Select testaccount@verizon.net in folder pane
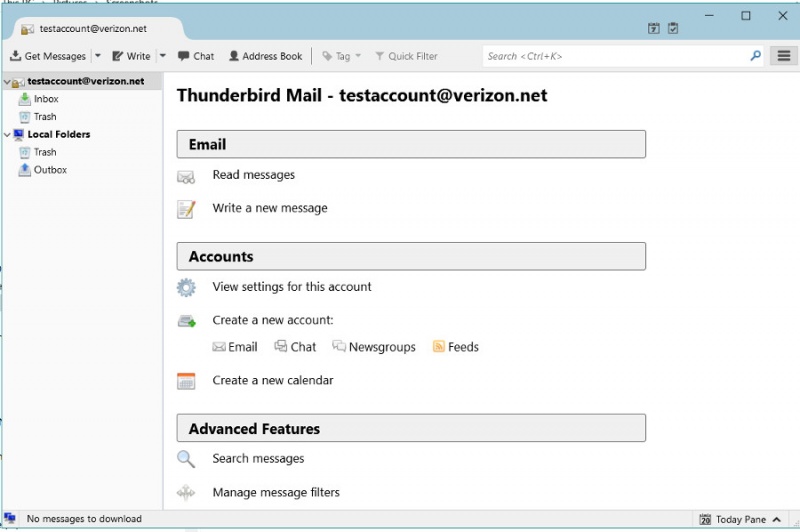The height and width of the screenshot is (532, 800). (86, 81)
